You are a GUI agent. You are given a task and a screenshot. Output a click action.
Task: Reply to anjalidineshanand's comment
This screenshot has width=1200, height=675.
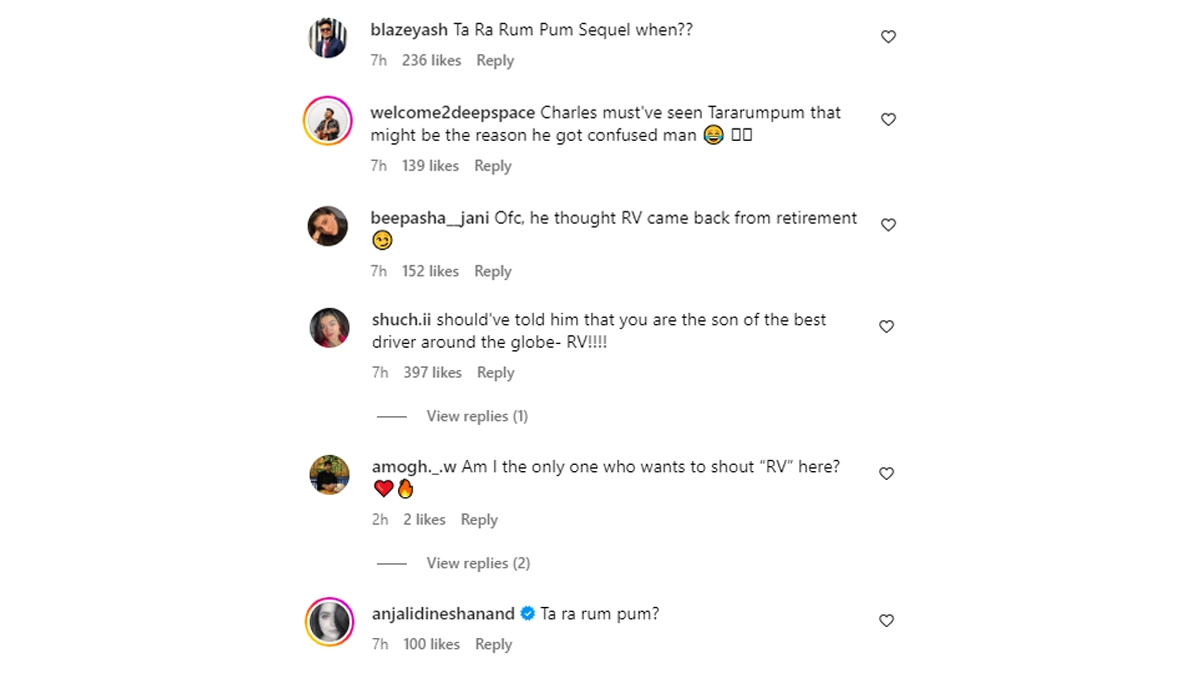tap(493, 645)
